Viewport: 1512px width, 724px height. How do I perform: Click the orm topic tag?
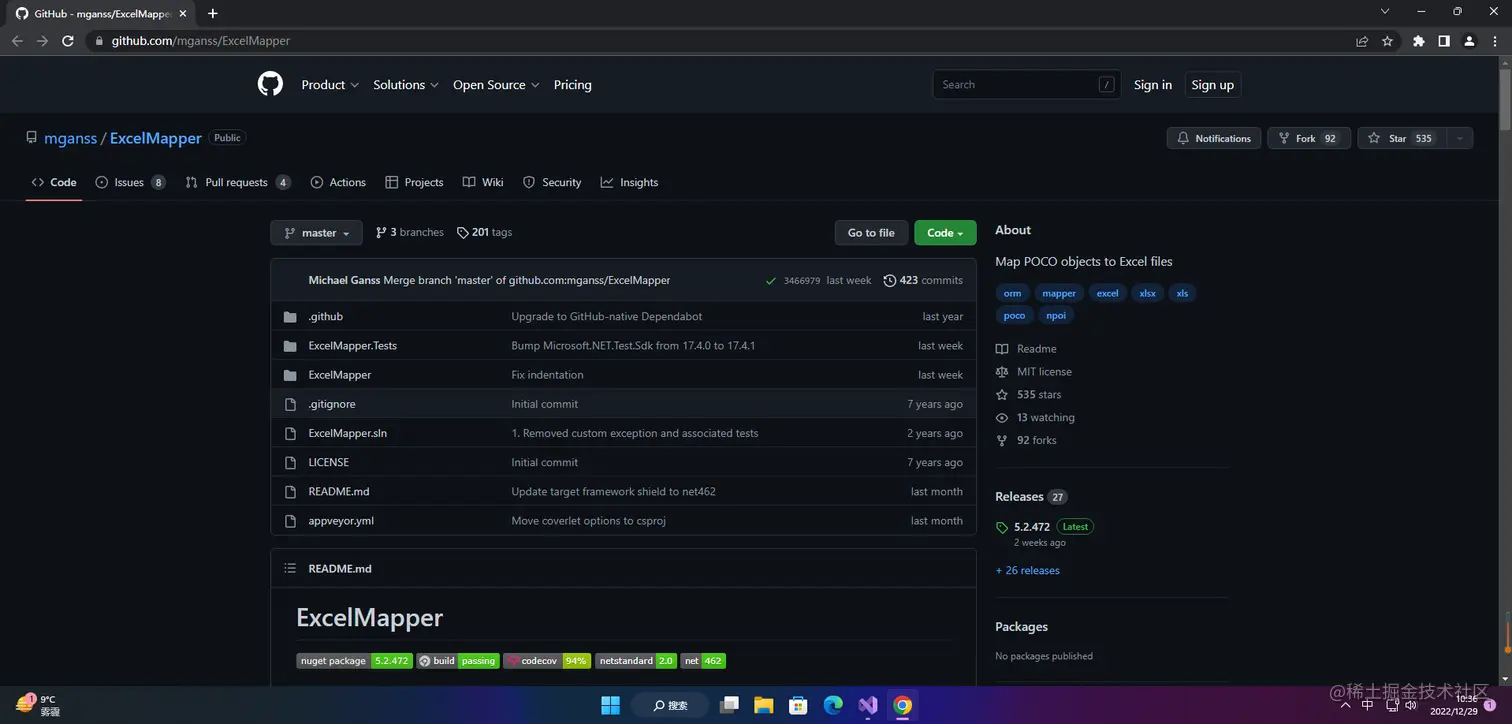point(1013,293)
